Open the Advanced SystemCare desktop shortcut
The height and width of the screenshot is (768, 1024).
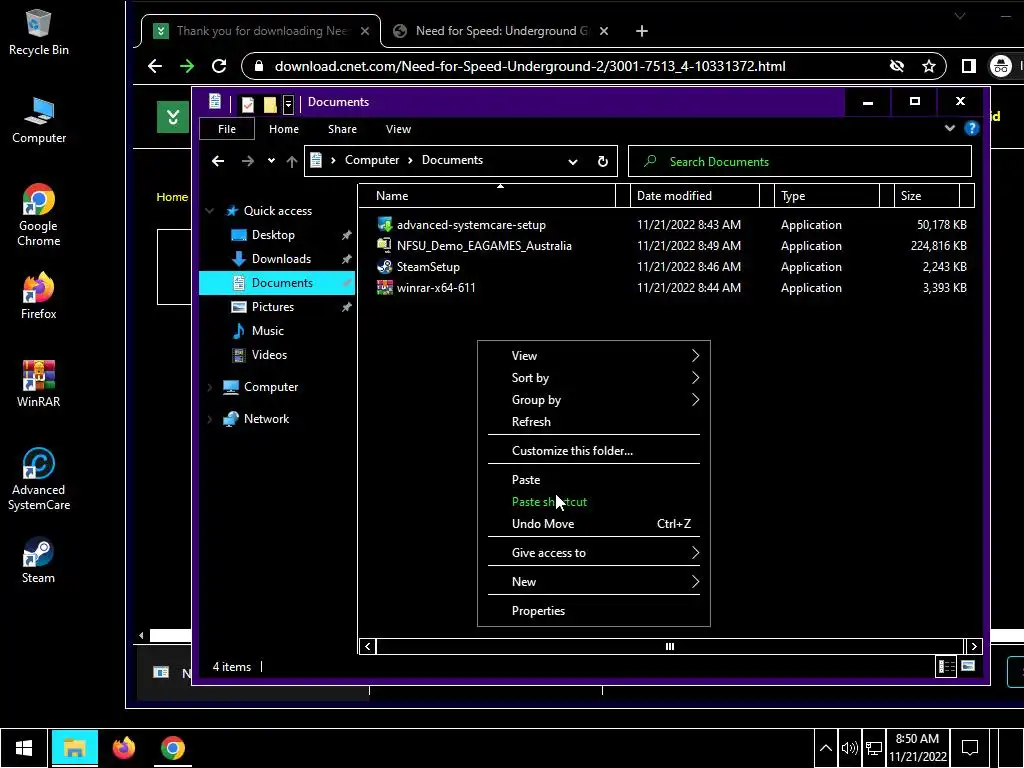(x=39, y=479)
